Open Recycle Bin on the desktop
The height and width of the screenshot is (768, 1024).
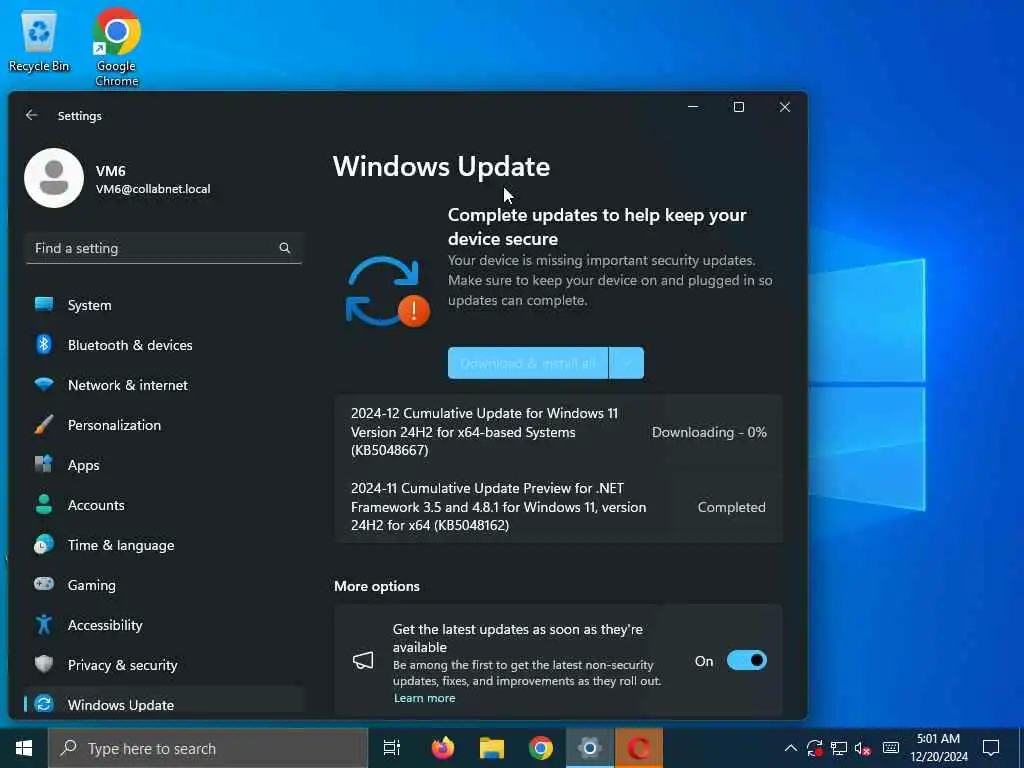click(x=39, y=42)
